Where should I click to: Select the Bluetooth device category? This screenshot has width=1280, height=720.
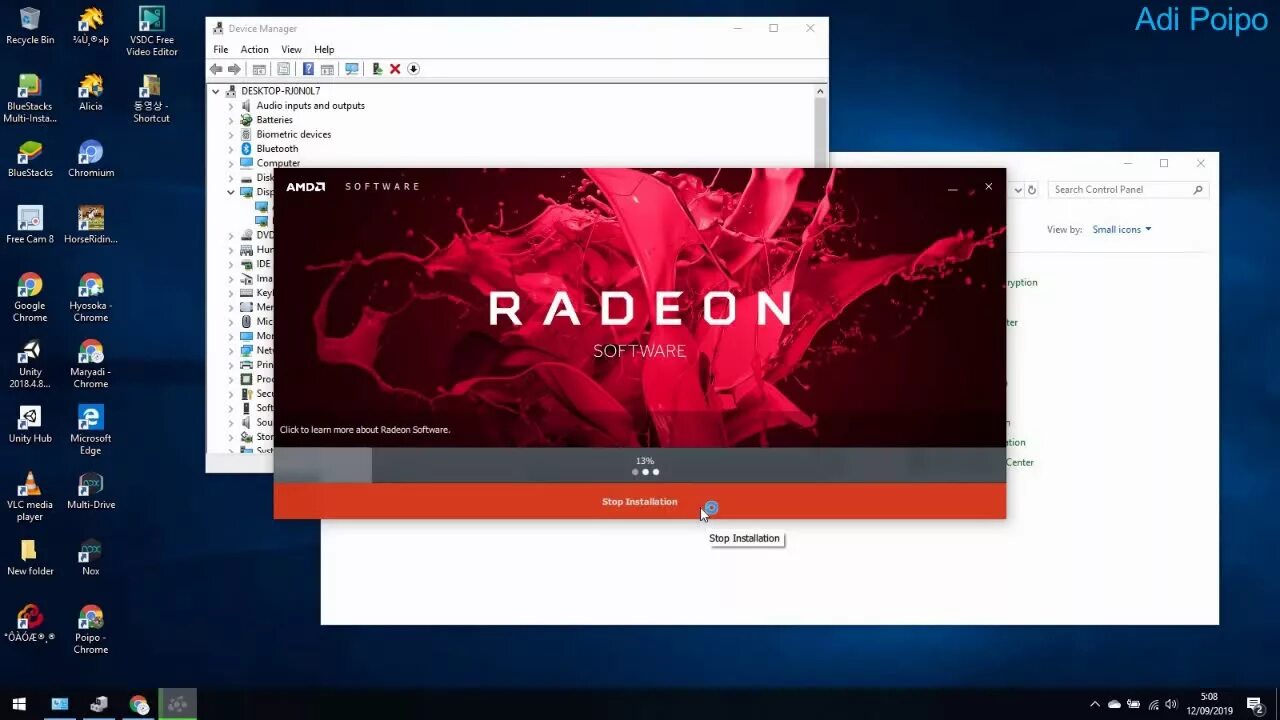coord(277,149)
